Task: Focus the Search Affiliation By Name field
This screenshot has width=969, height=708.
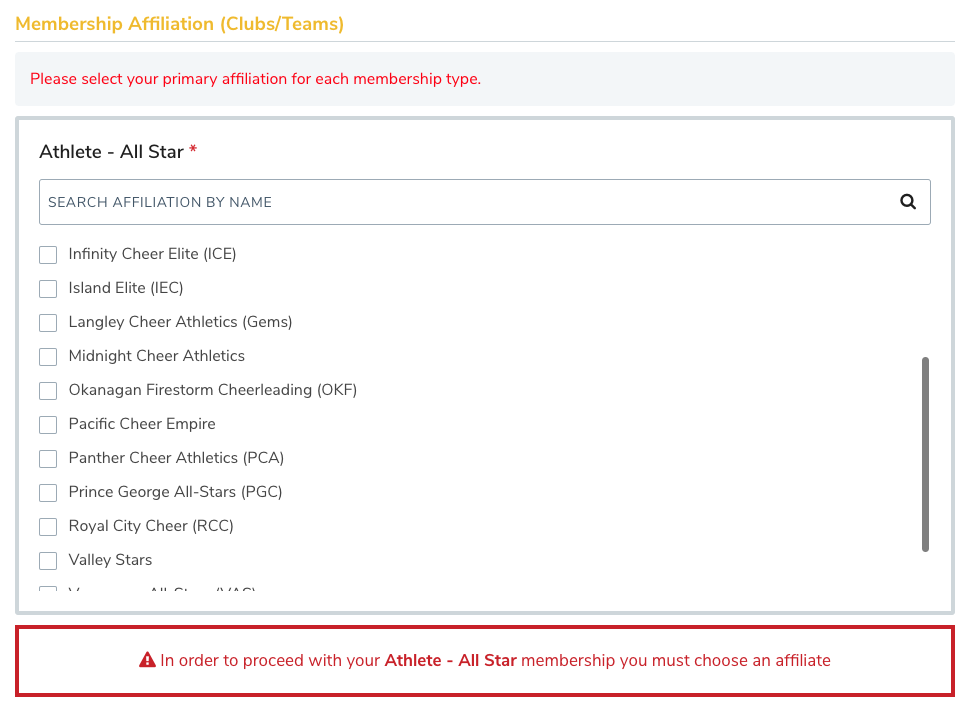Action: point(484,202)
